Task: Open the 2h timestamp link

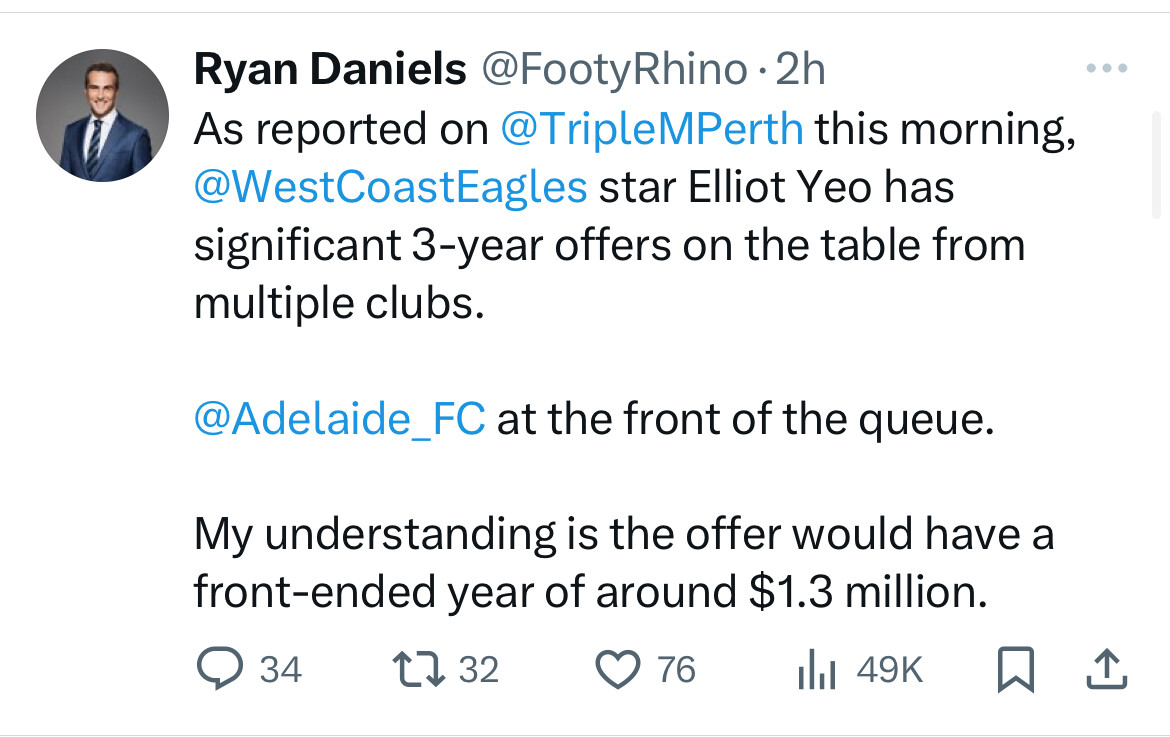Action: pos(800,69)
